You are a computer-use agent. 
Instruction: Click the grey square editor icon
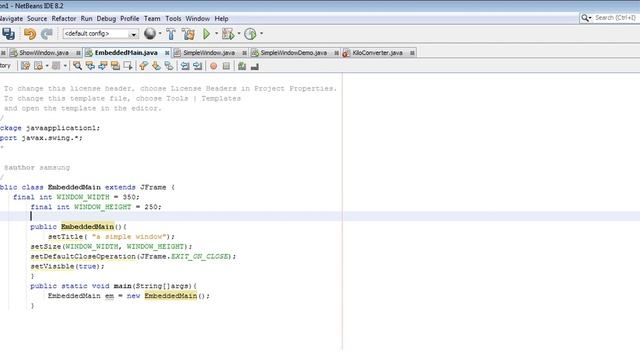pos(56,66)
